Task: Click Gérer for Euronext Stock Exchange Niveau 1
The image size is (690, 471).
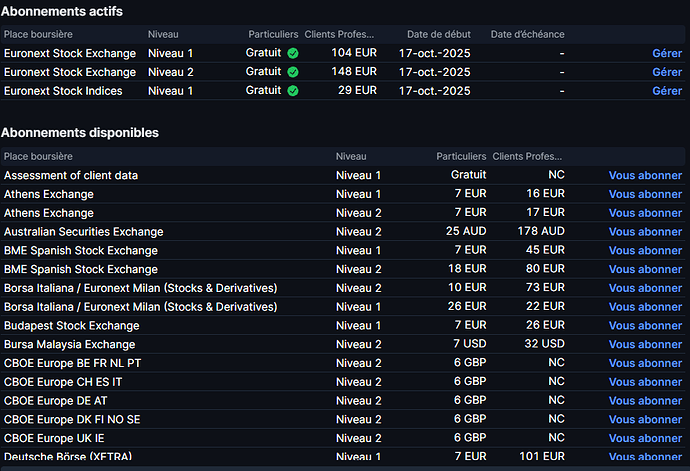Action: click(667, 53)
